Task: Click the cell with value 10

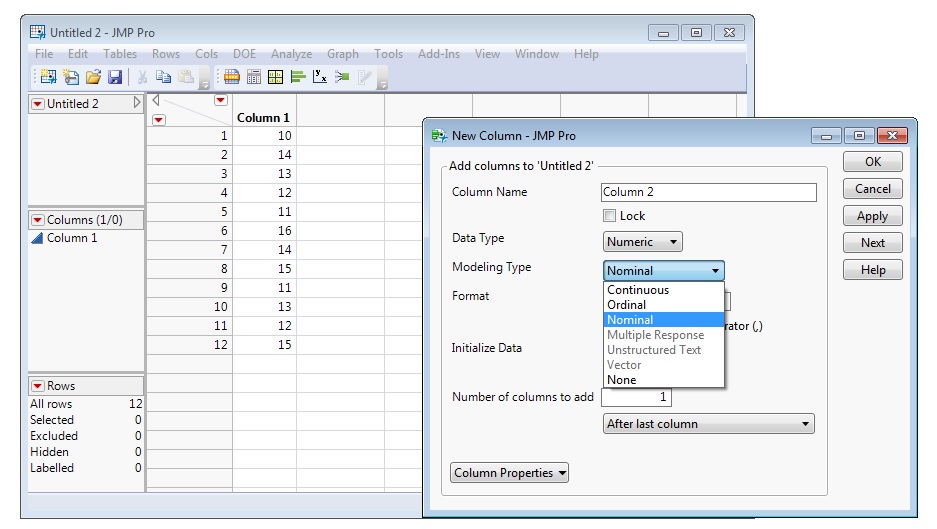Action: click(x=264, y=136)
